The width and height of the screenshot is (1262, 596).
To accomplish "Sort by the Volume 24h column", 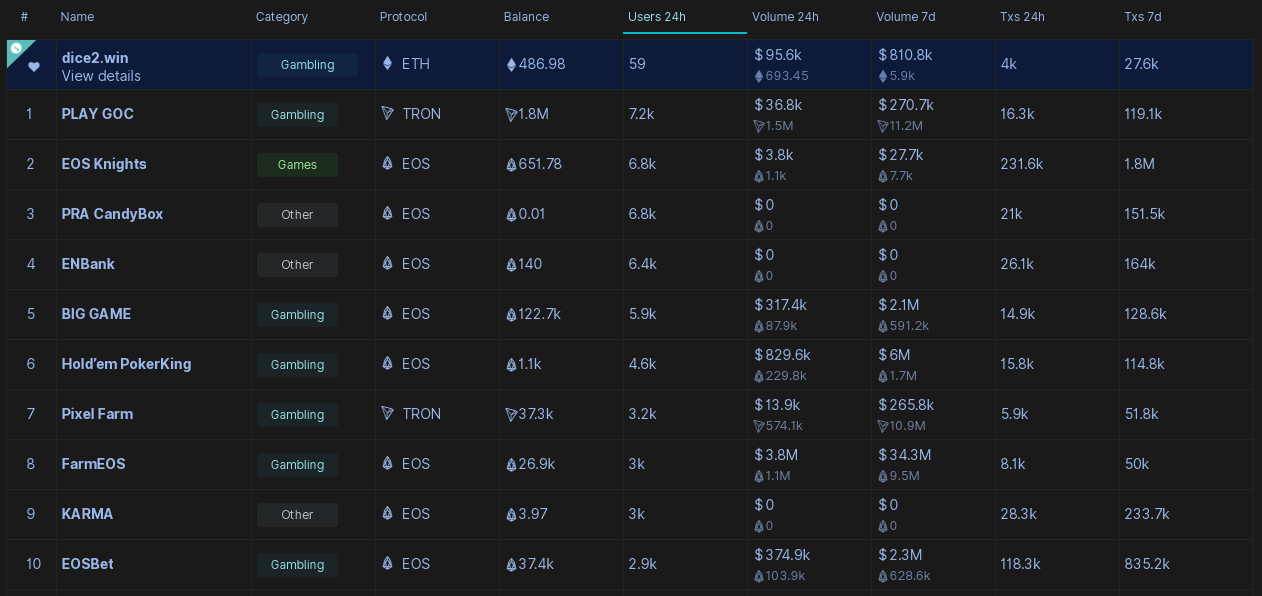I will pyautogui.click(x=785, y=17).
